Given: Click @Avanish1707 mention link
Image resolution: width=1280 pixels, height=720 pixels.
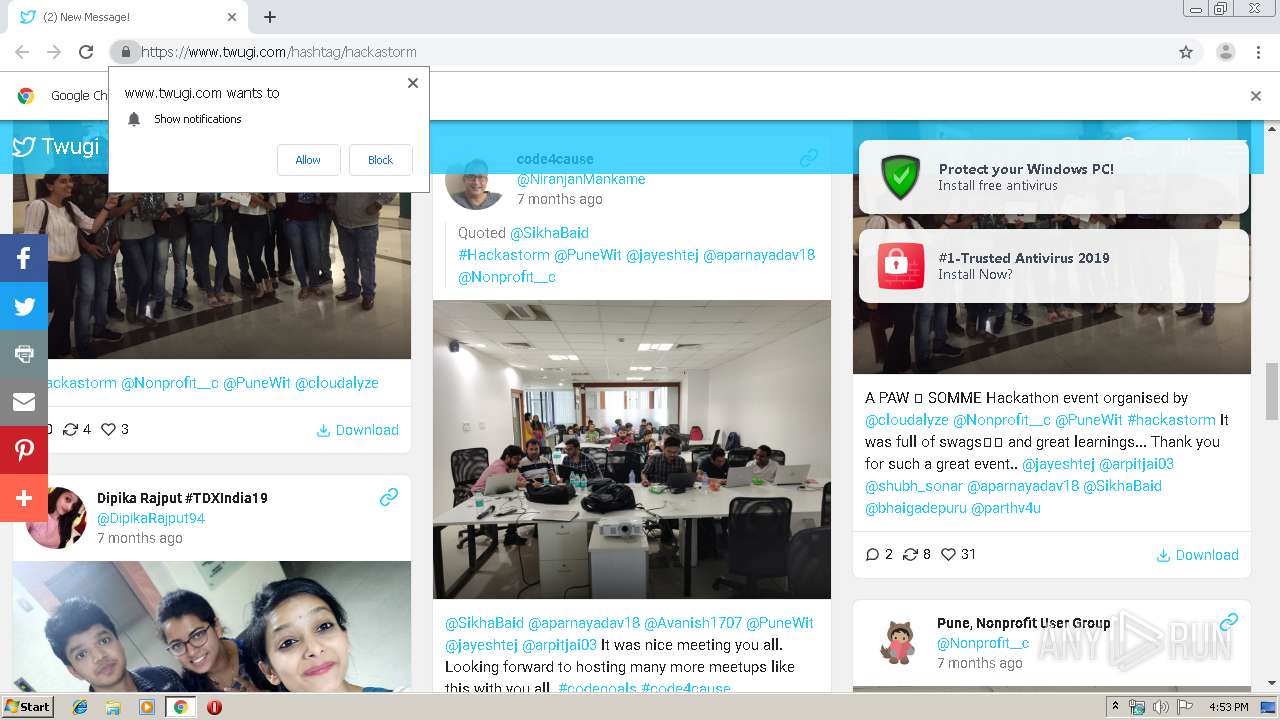Looking at the screenshot, I should click(x=693, y=623).
